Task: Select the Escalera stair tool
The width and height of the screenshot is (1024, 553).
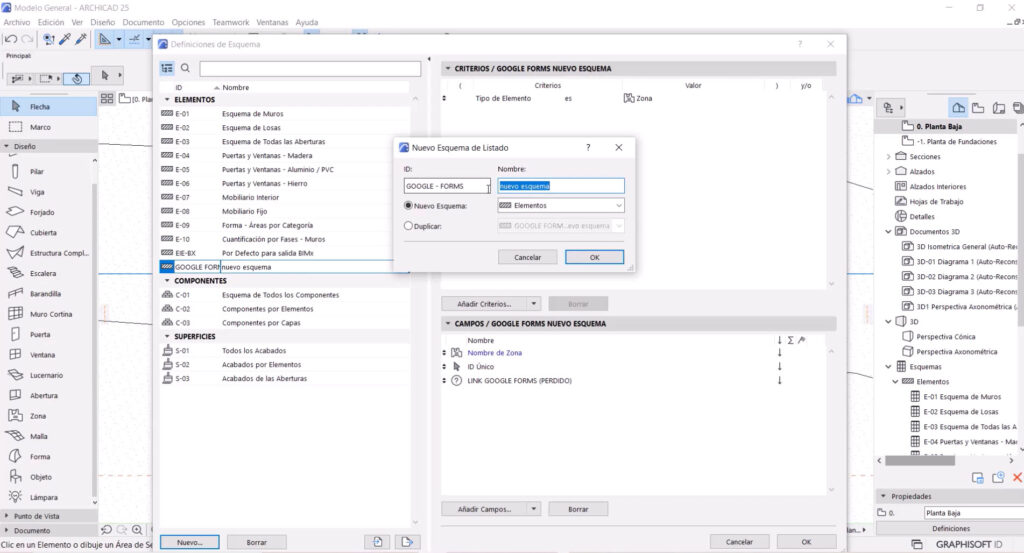Action: [x=43, y=273]
